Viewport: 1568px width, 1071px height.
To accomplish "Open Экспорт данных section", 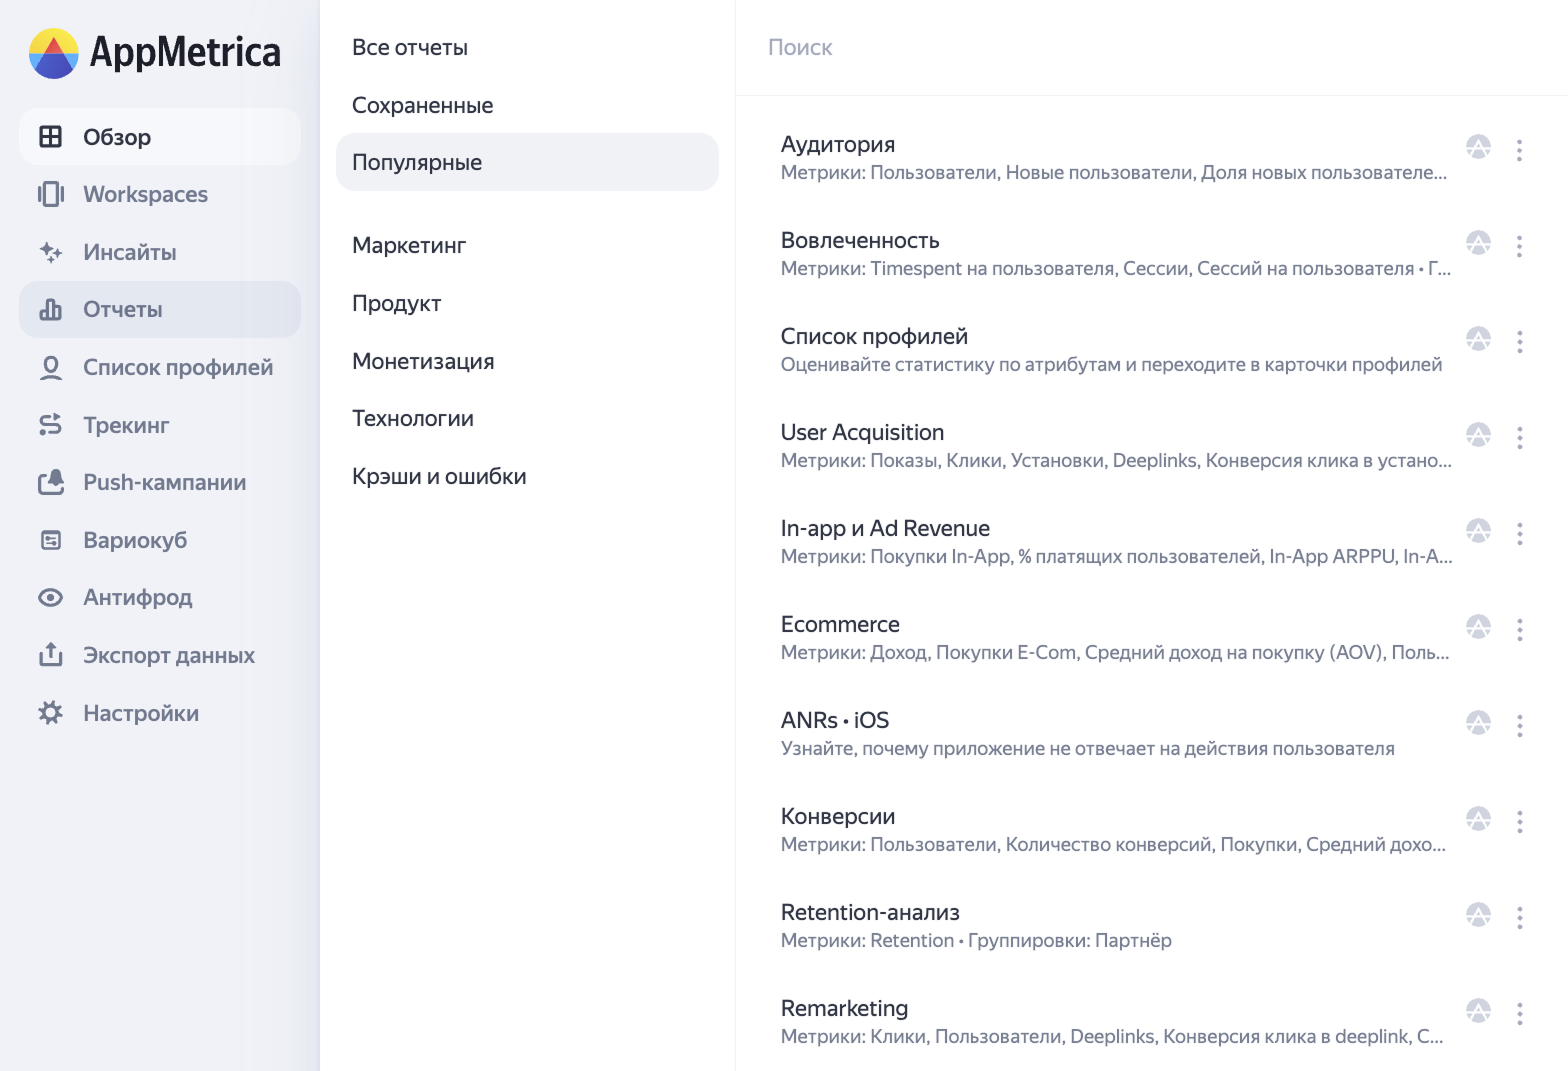I will pyautogui.click(x=168, y=655).
